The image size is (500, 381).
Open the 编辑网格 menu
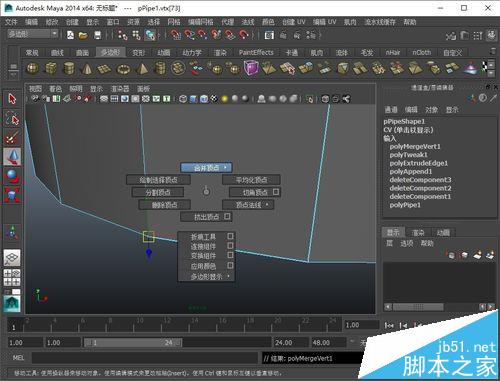(x=200, y=22)
